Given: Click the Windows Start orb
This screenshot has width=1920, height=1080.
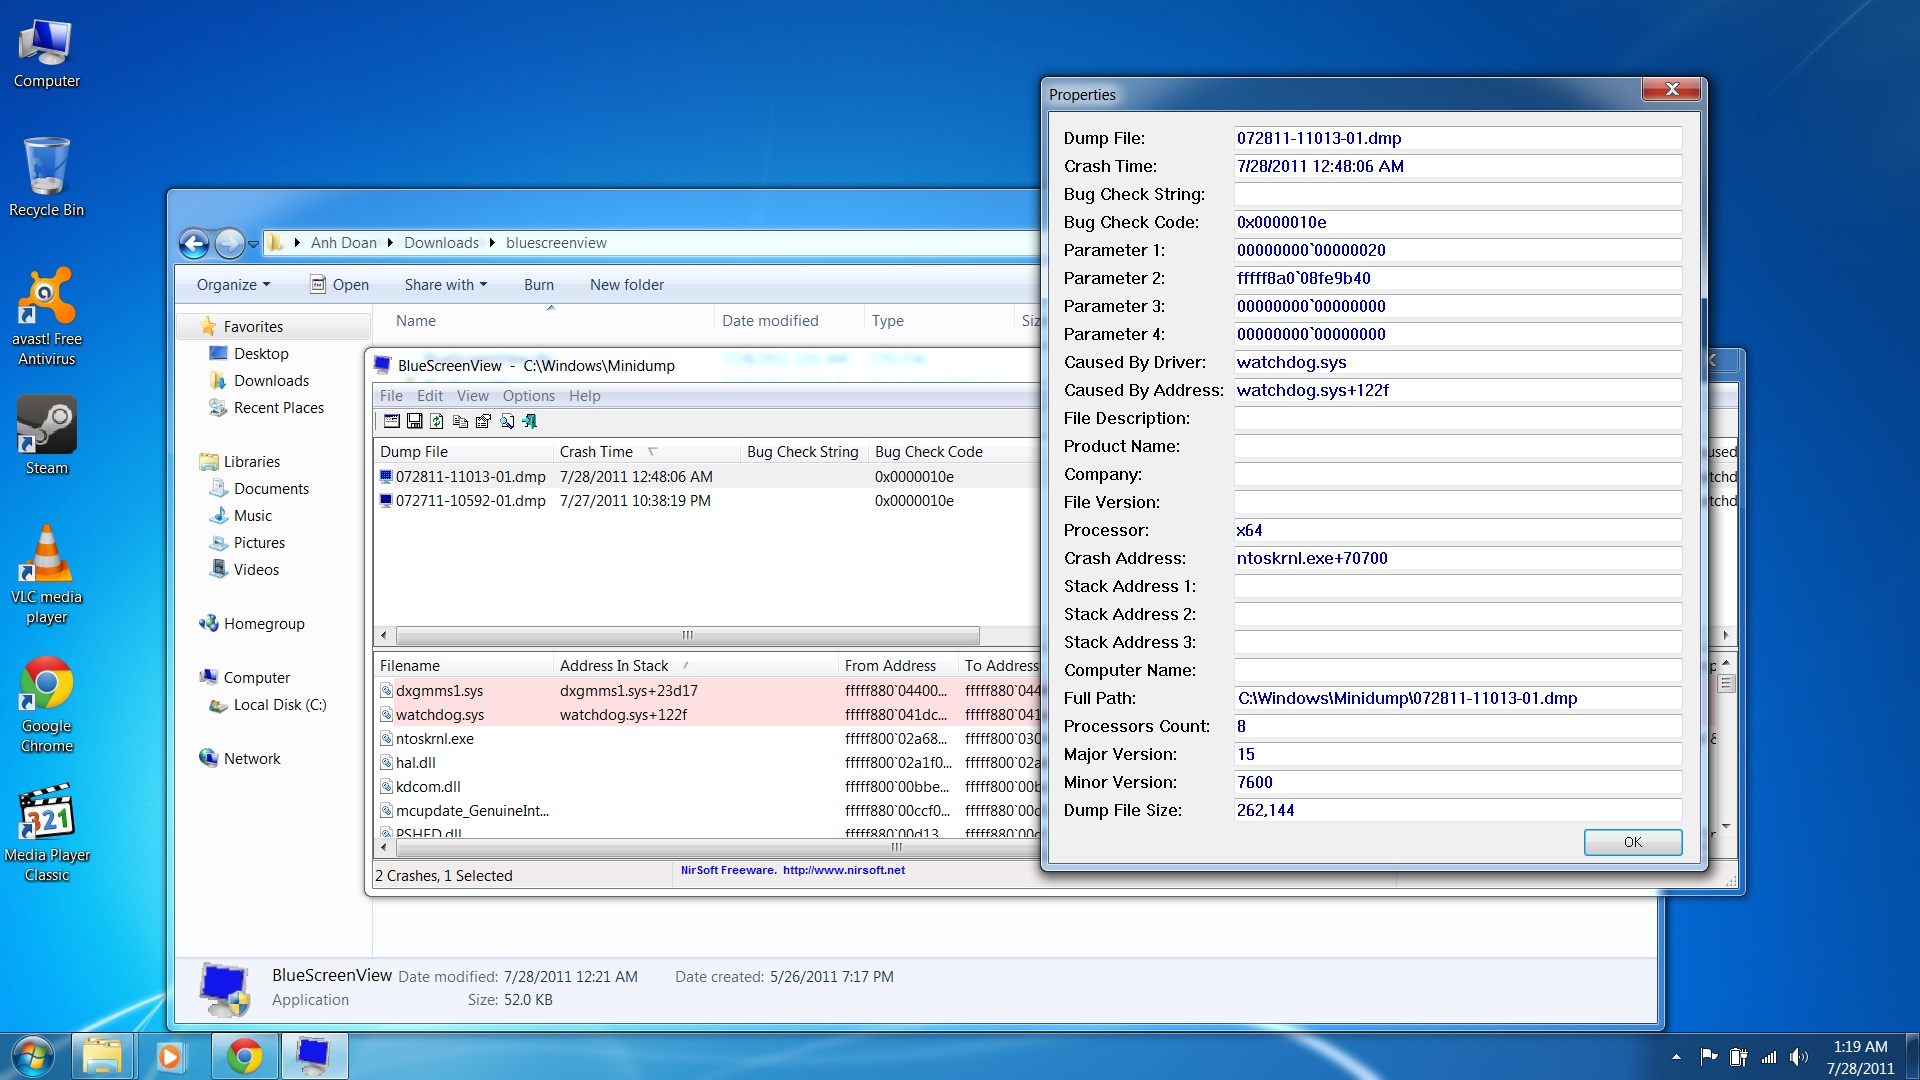Looking at the screenshot, I should tap(33, 1056).
